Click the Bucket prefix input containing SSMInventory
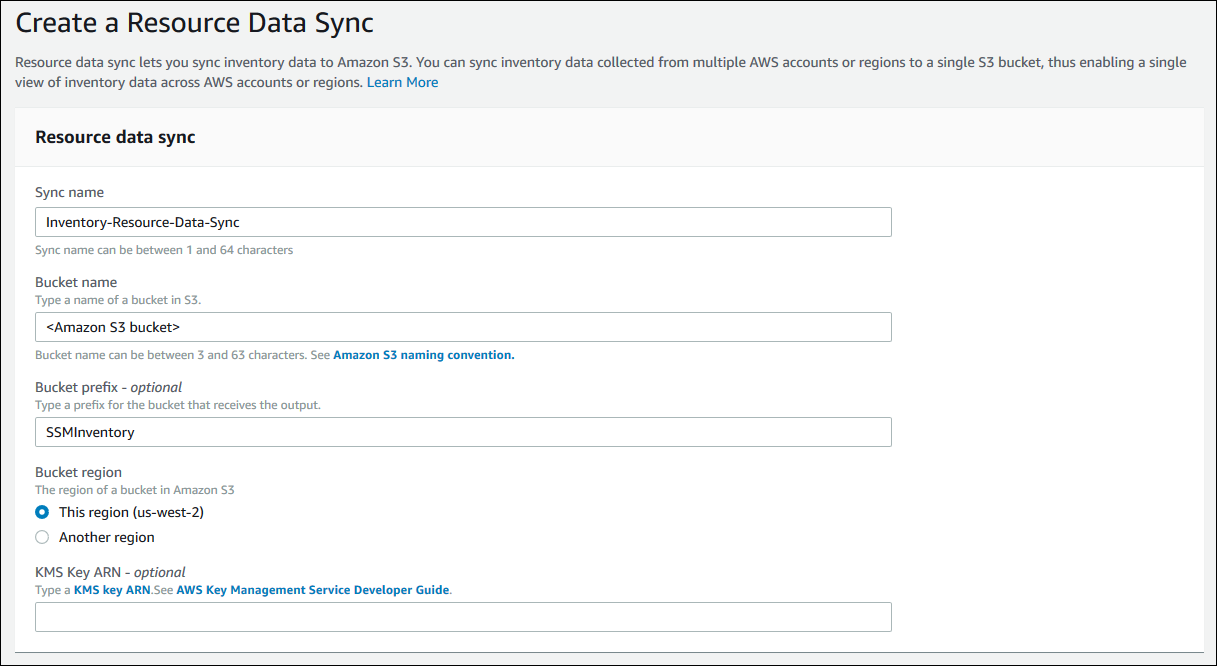Image resolution: width=1217 pixels, height=666 pixels. 463,432
